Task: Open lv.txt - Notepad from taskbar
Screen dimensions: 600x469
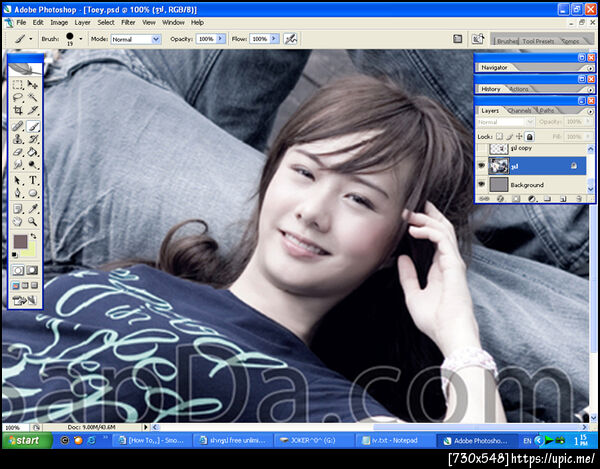Action: [x=395, y=440]
